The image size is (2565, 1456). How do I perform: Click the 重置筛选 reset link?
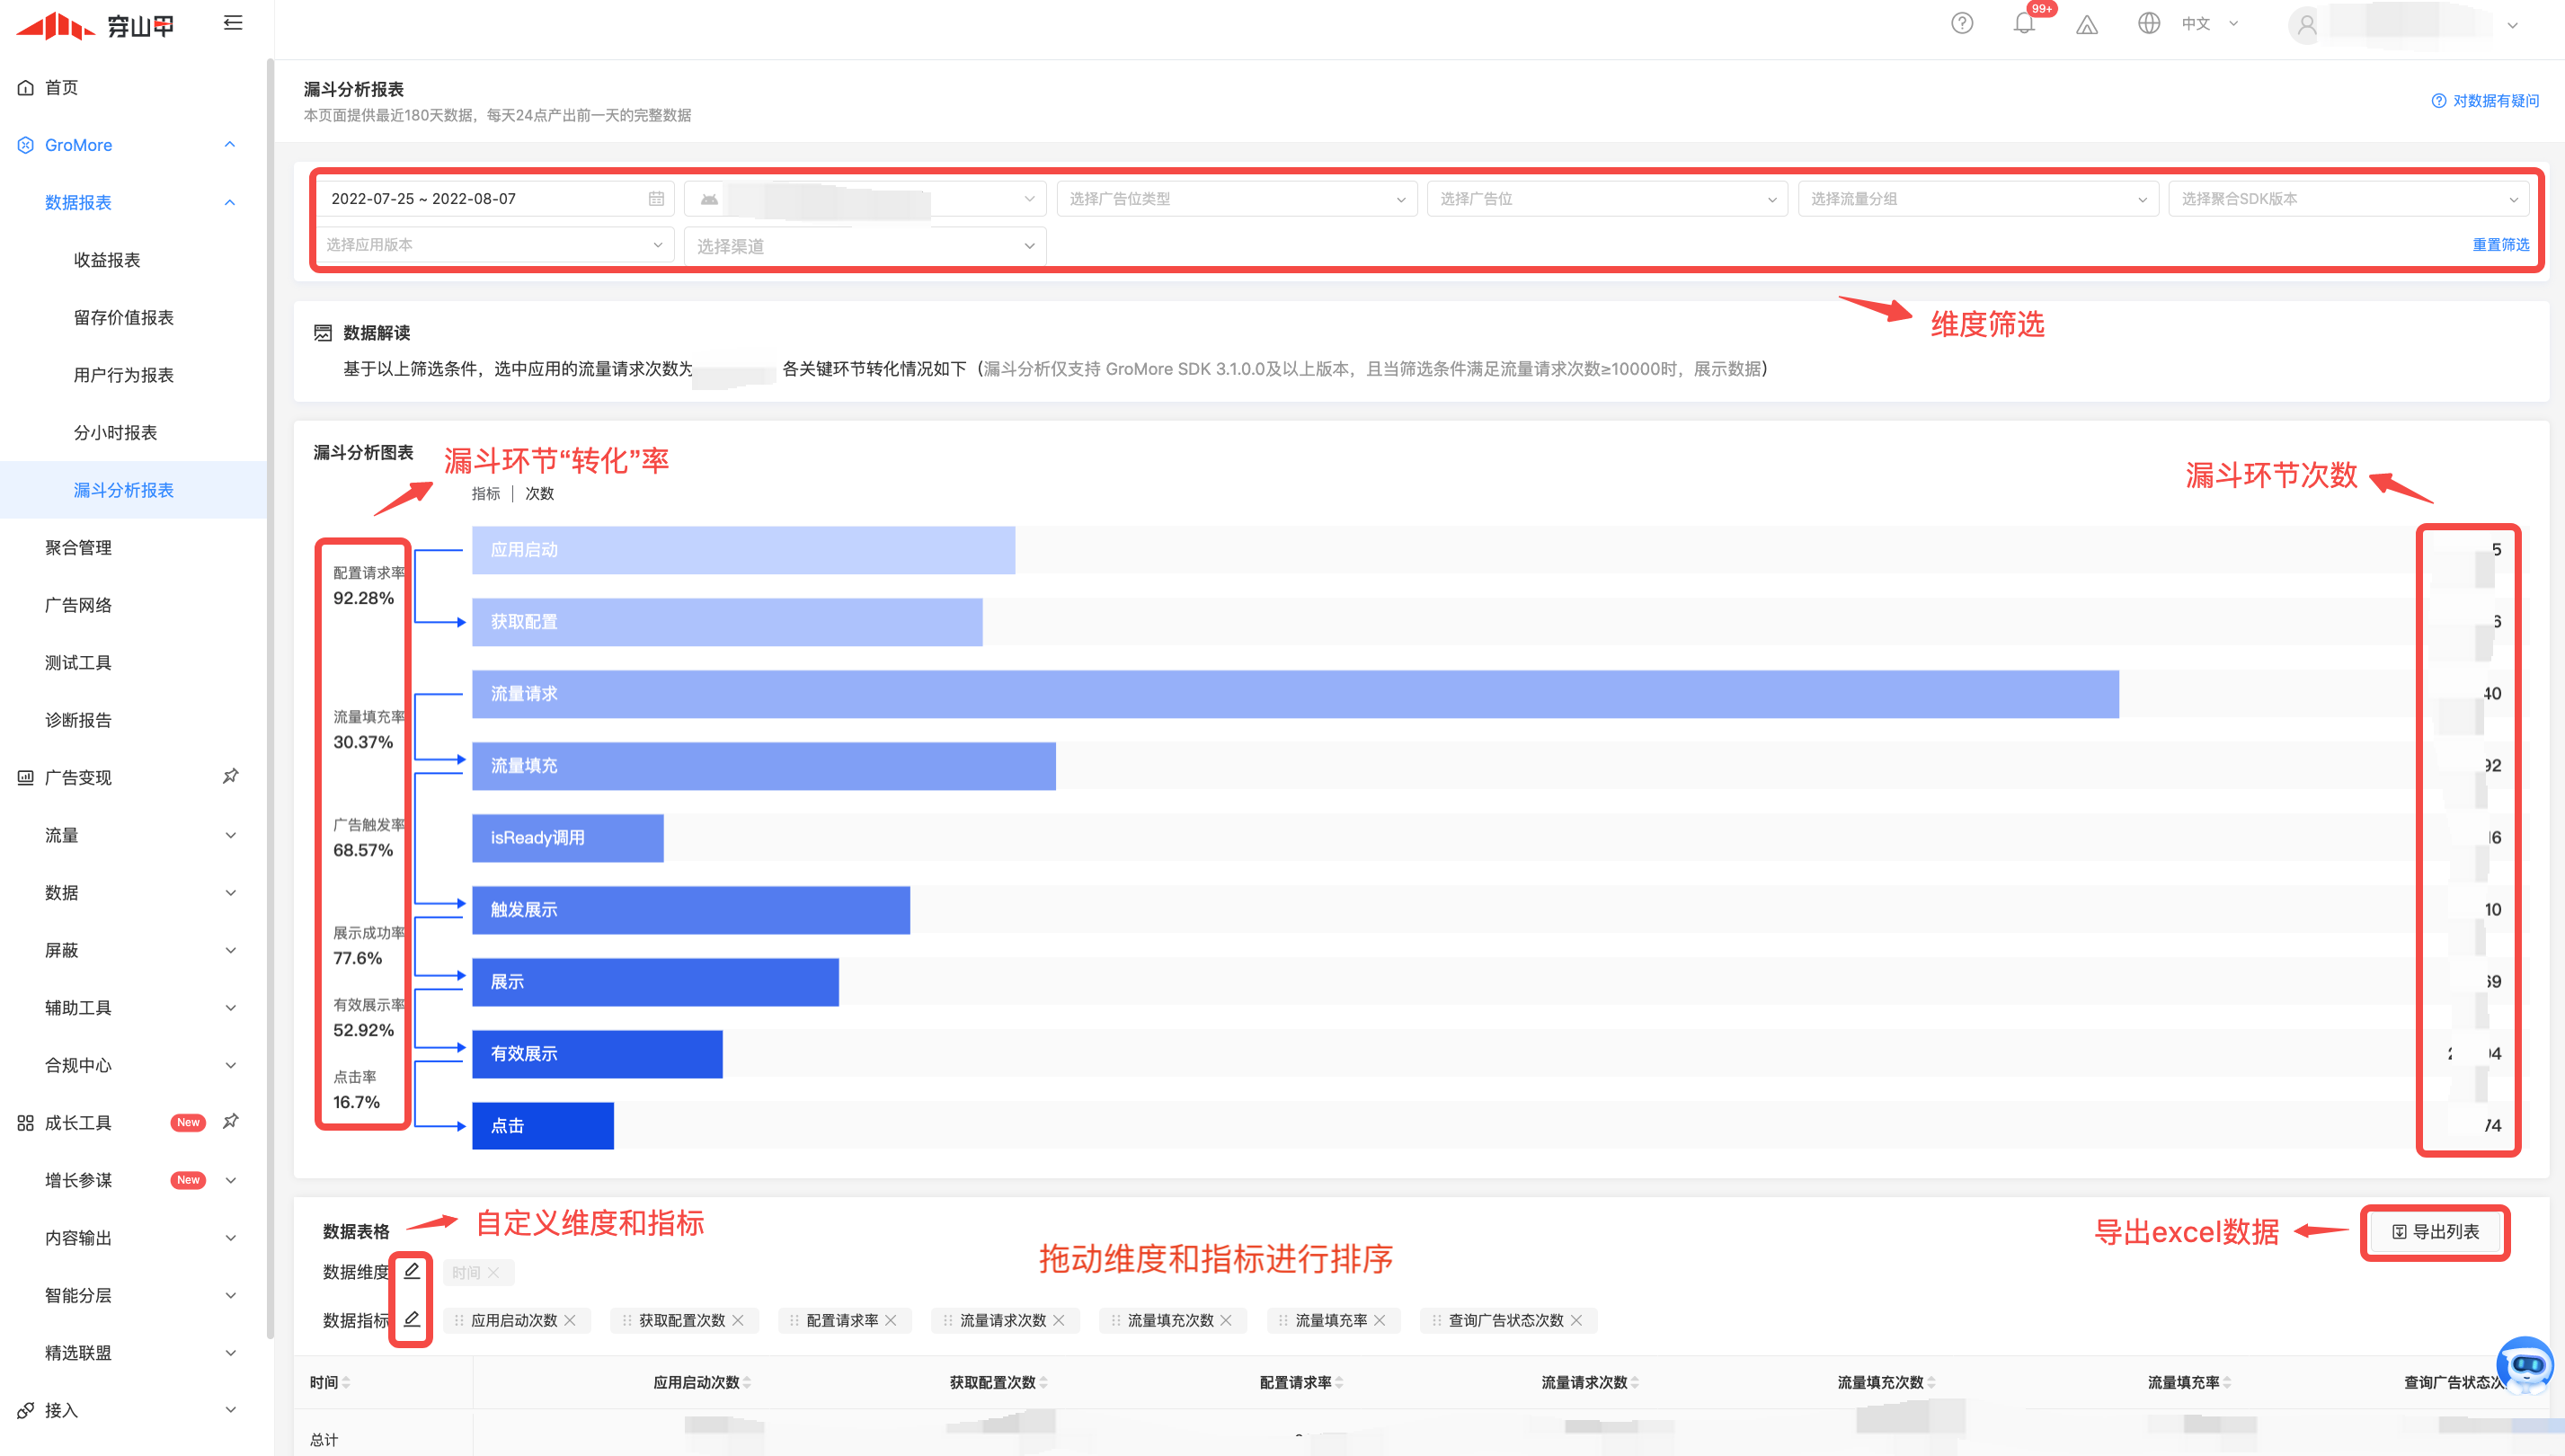[x=2500, y=244]
